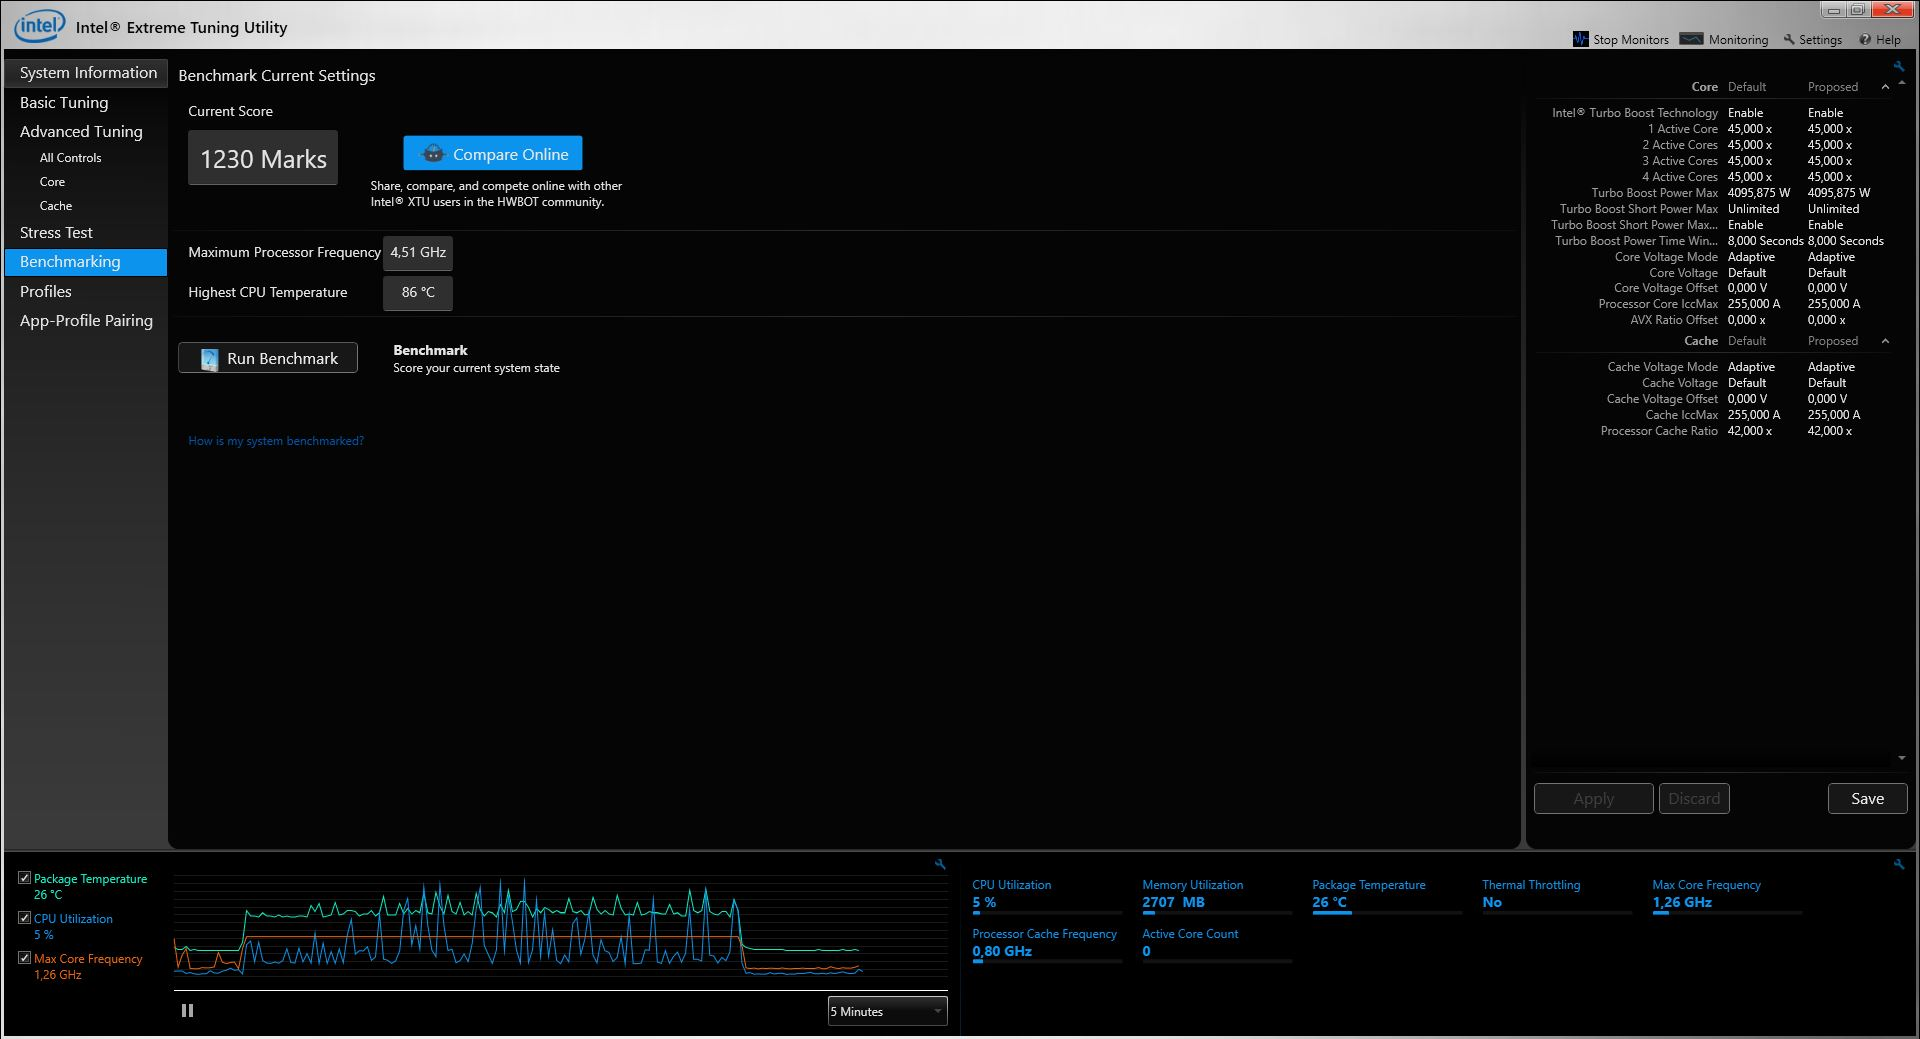Select Cache under Advanced Tuning
This screenshot has height=1039, width=1920.
[56, 206]
